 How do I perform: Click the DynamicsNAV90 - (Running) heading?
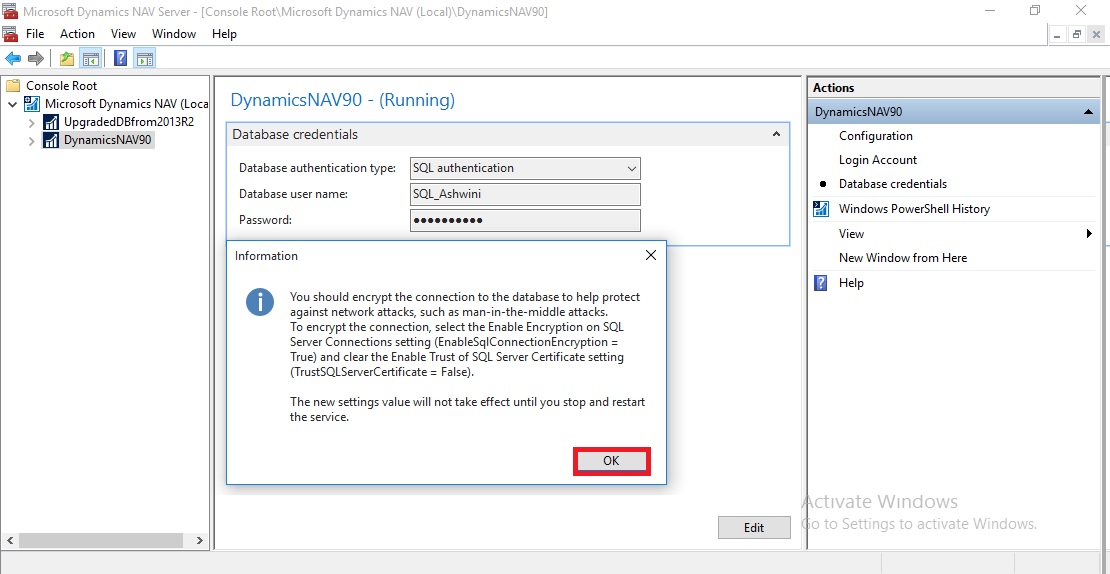point(343,100)
